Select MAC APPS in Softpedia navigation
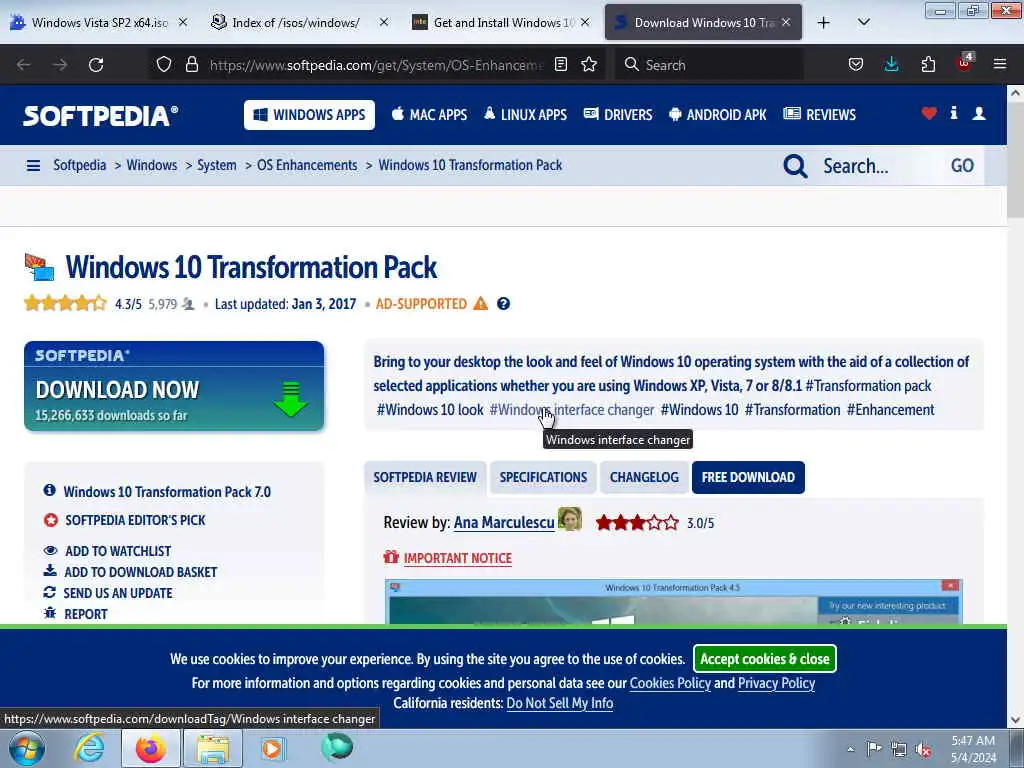 (x=430, y=115)
